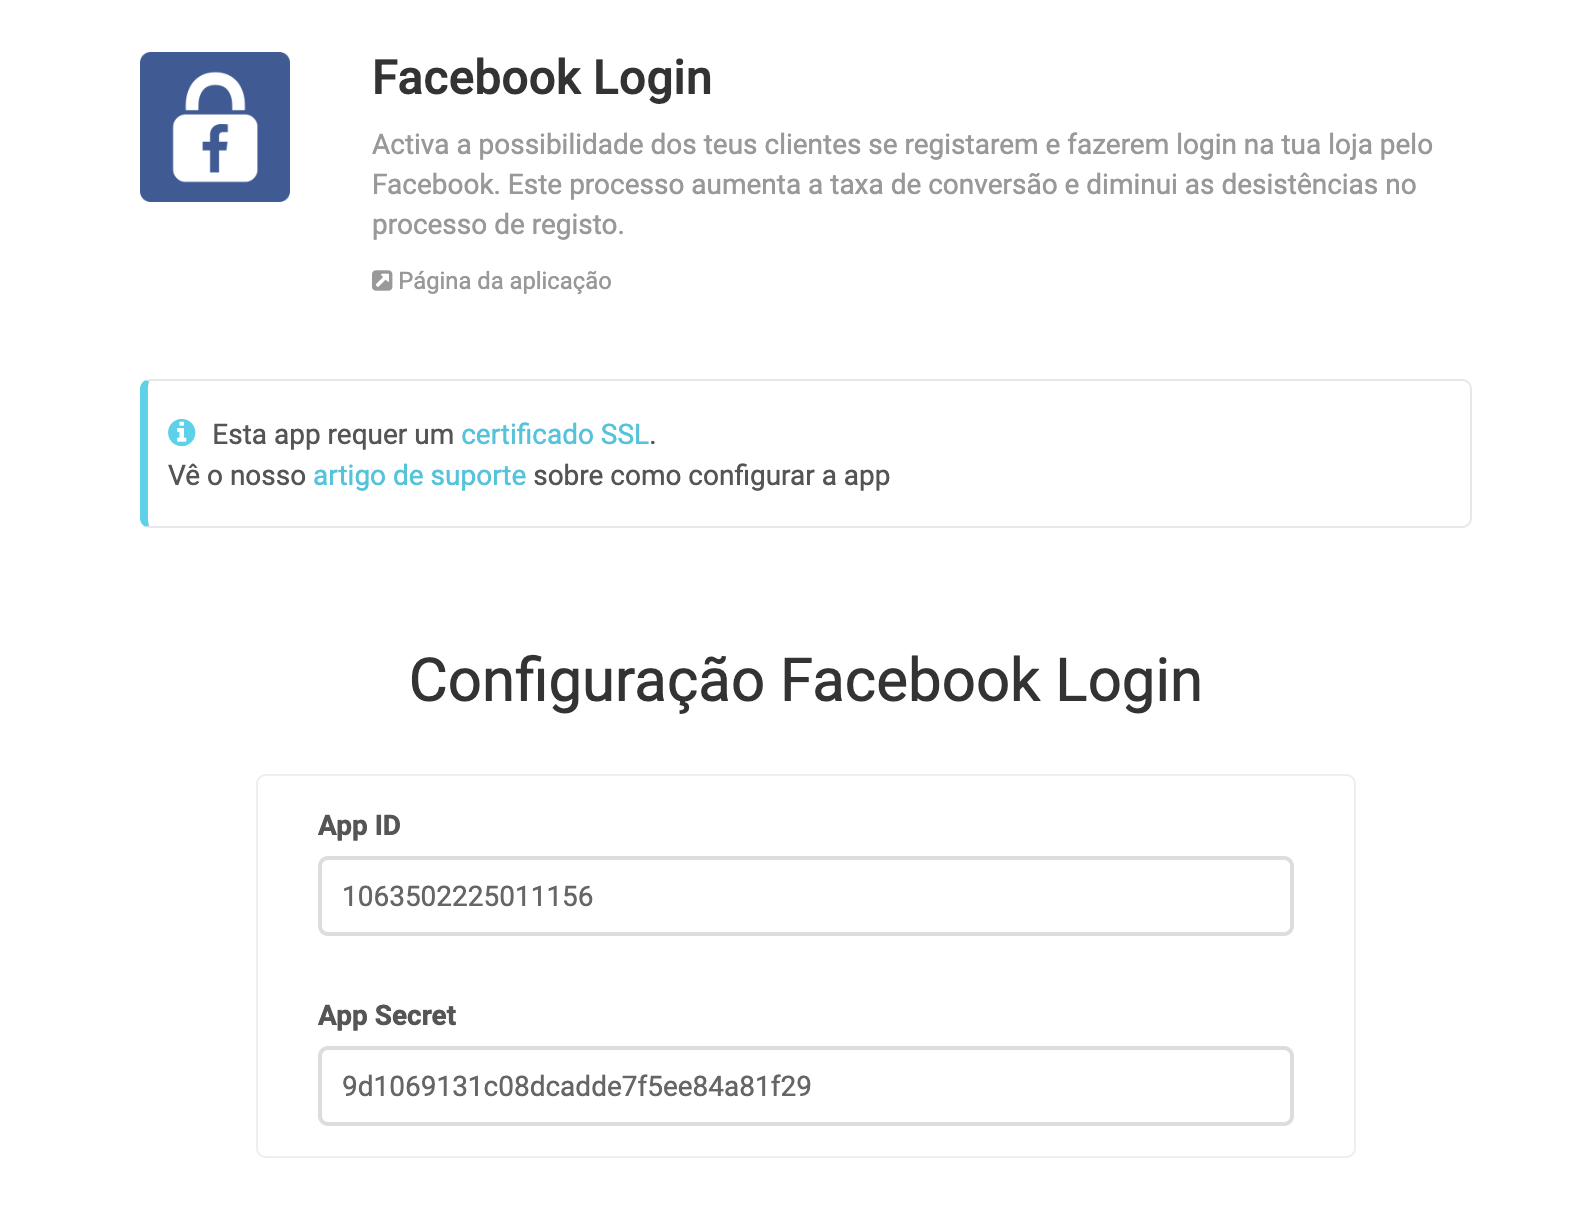This screenshot has width=1594, height=1226.
Task: Focus the App ID input field
Action: 805,896
